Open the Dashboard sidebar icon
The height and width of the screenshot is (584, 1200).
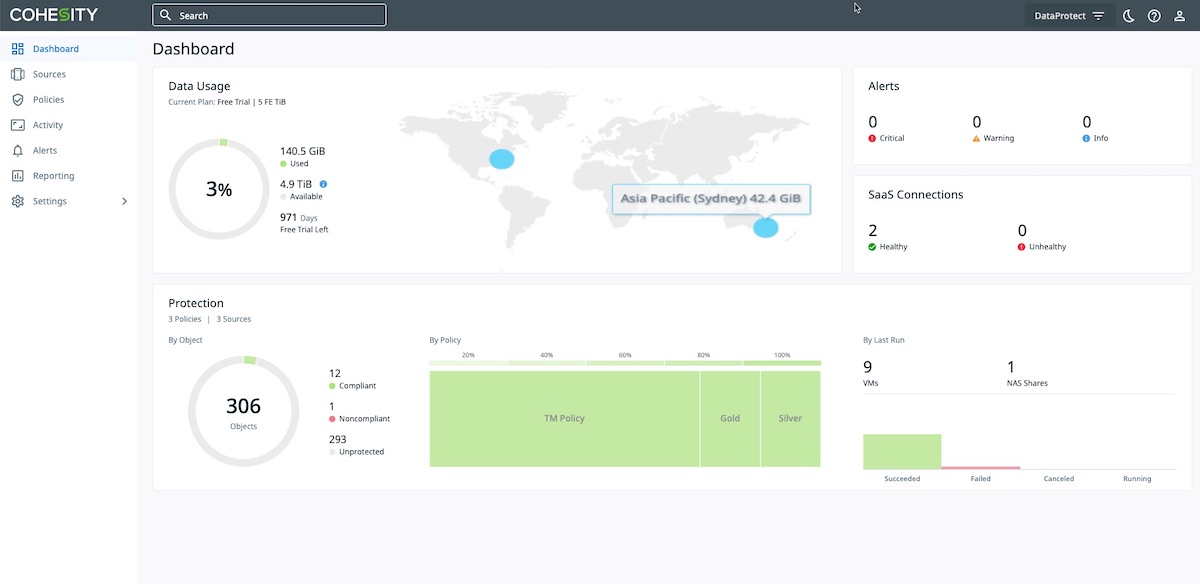pos(16,48)
